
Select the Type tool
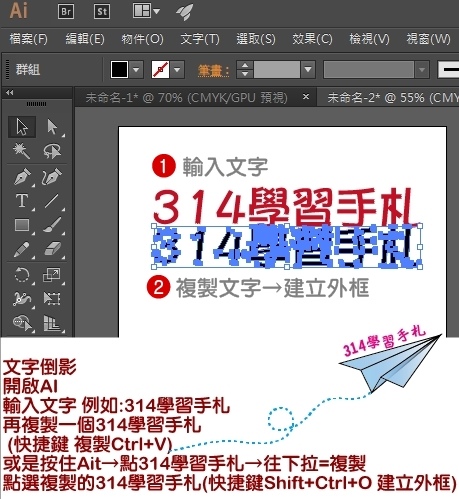(22, 201)
